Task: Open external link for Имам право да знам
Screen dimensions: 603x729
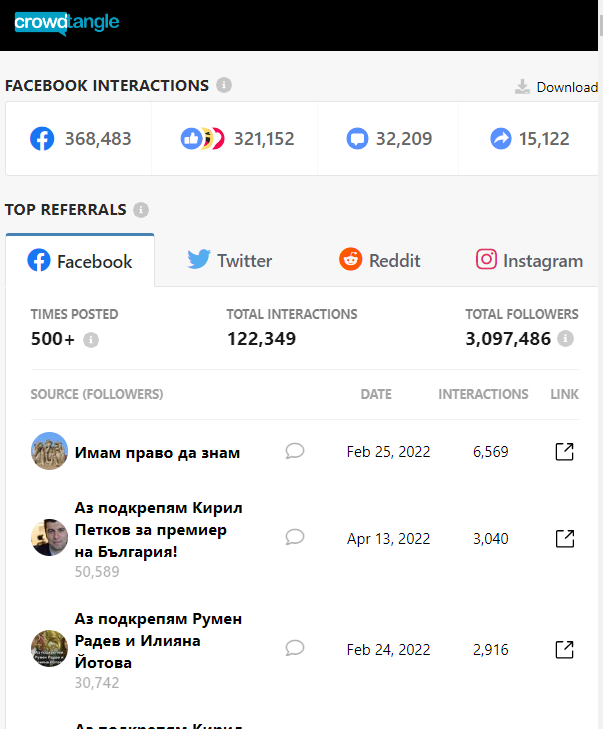Action: (564, 452)
